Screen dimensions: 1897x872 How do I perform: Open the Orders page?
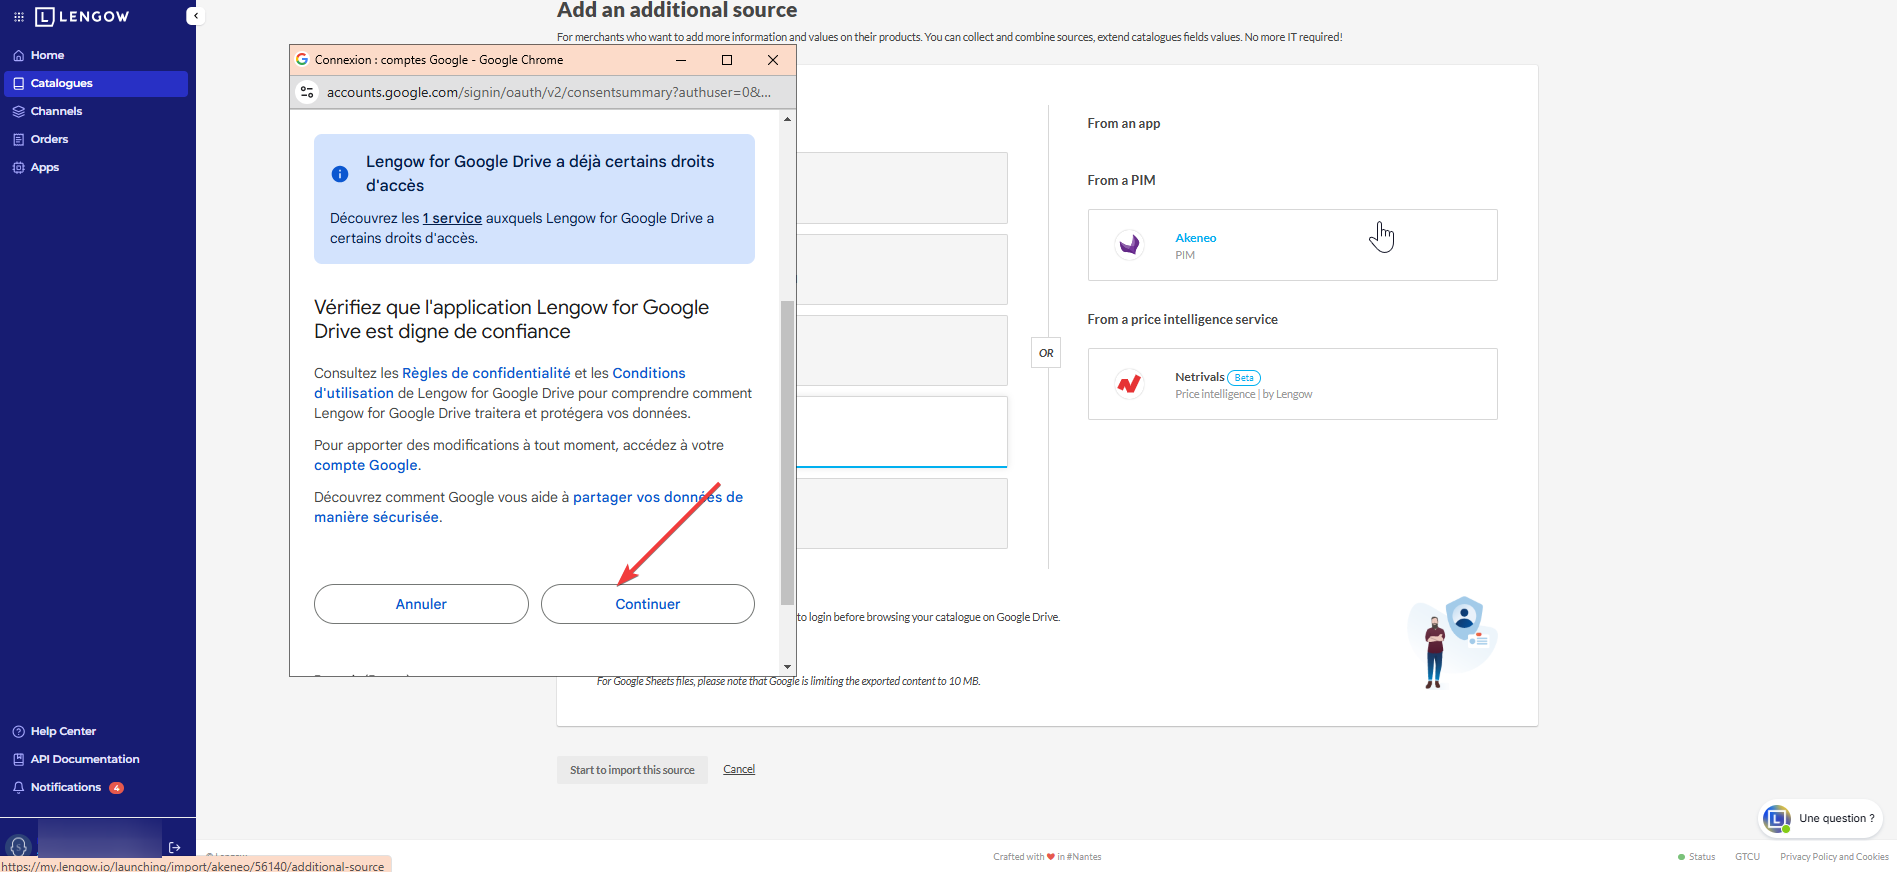(49, 139)
